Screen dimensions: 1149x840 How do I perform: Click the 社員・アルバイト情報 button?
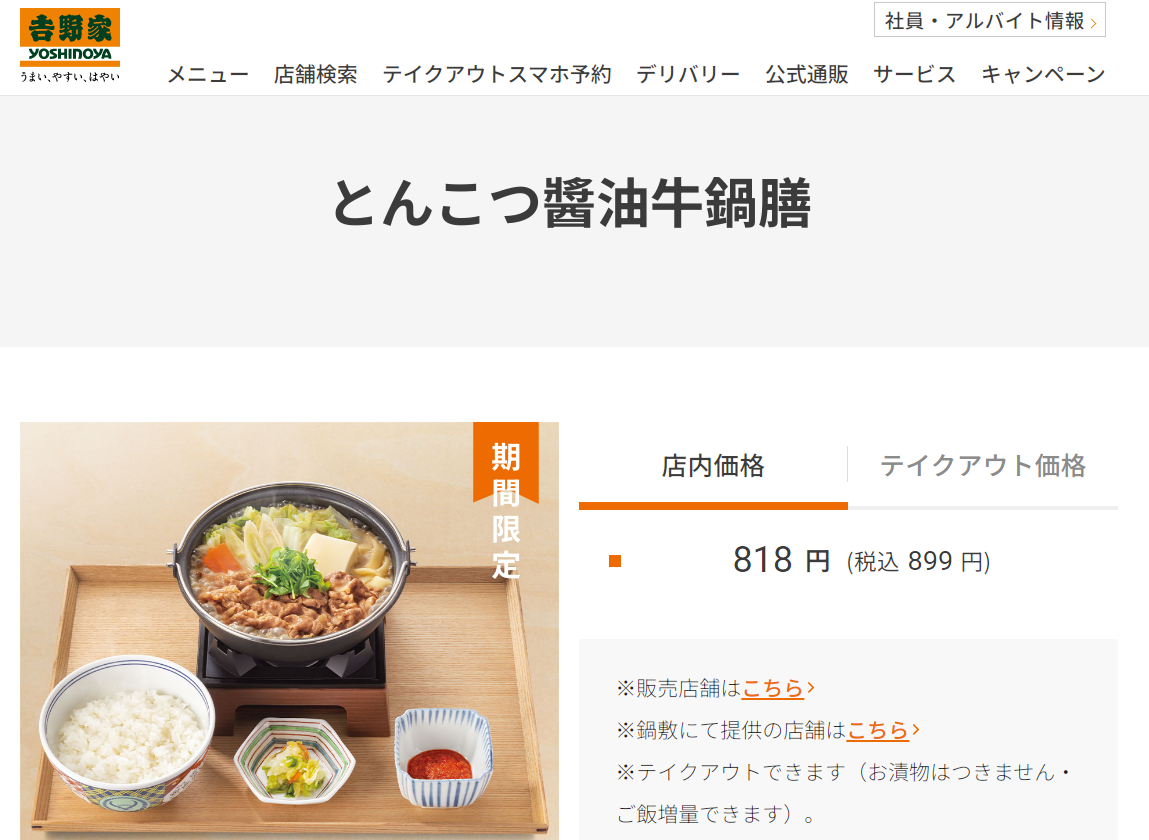click(x=989, y=20)
